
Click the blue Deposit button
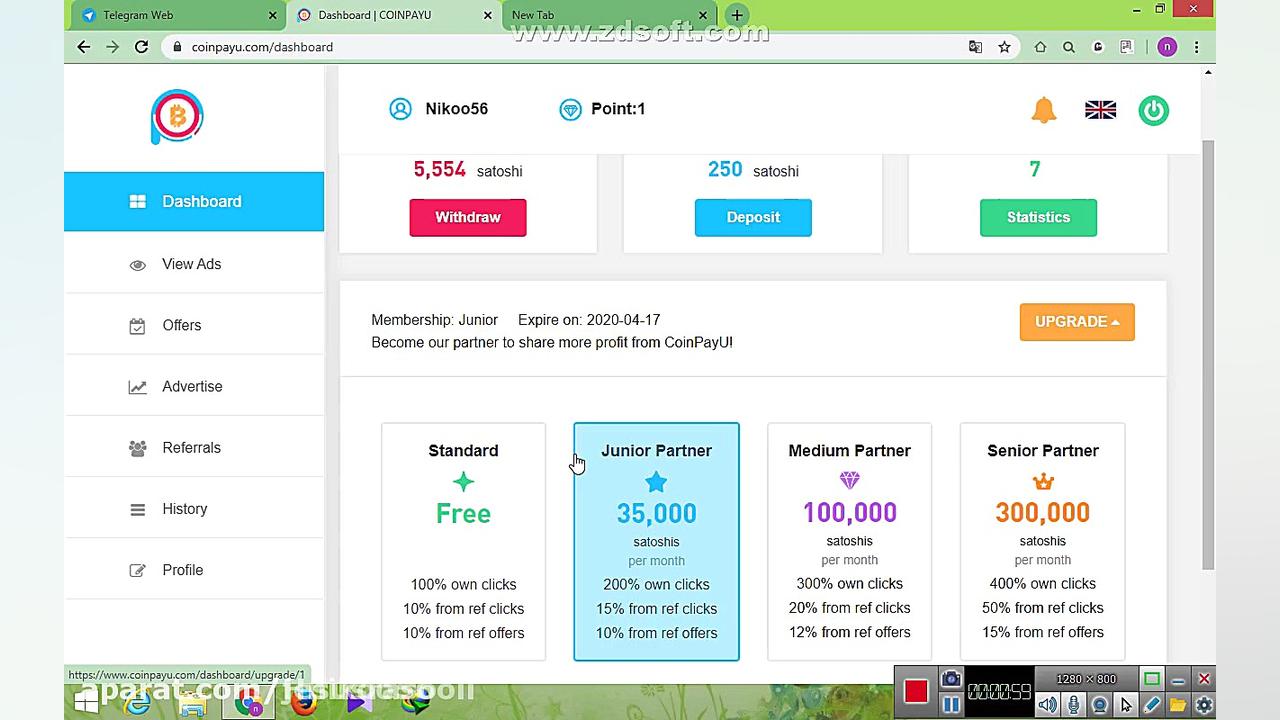[x=753, y=217]
